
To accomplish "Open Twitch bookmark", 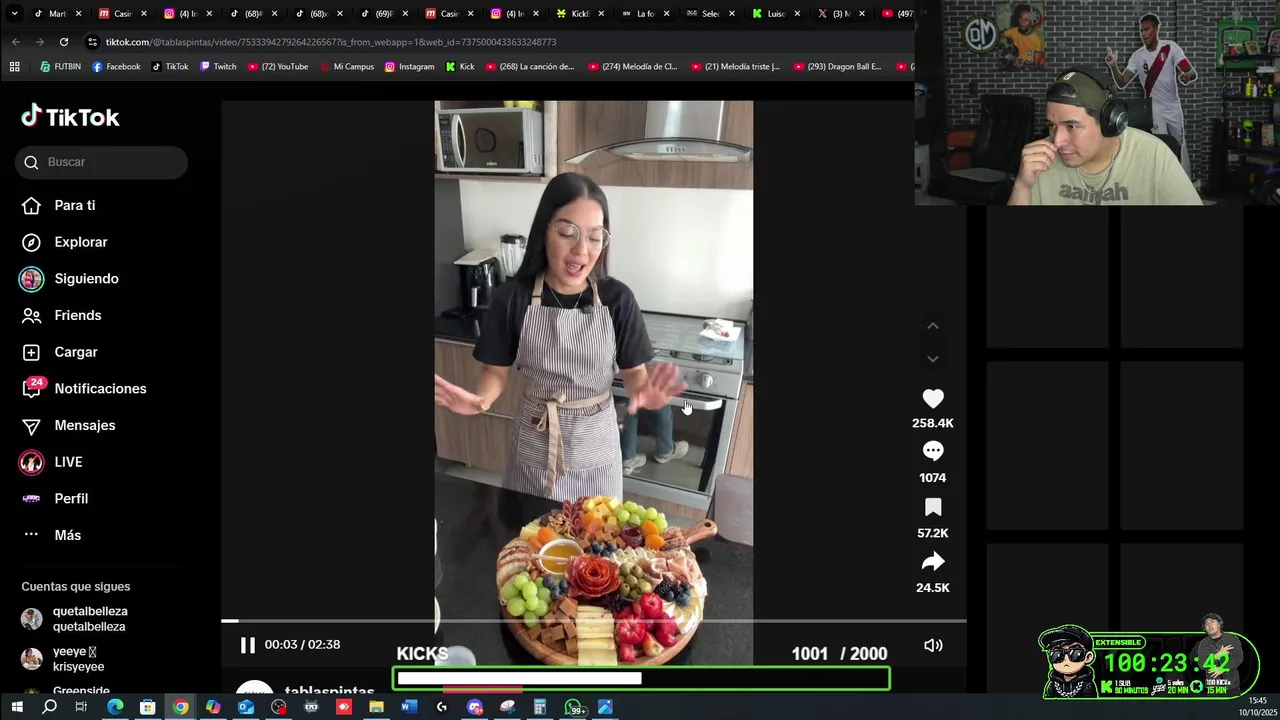I will coord(218,67).
